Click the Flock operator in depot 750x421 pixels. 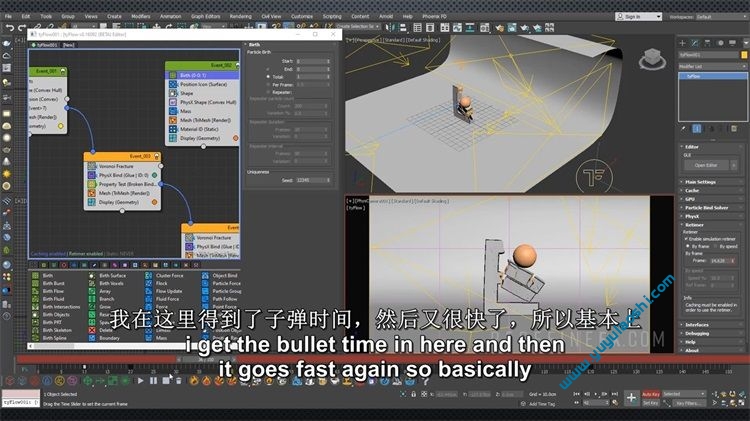click(x=156, y=283)
